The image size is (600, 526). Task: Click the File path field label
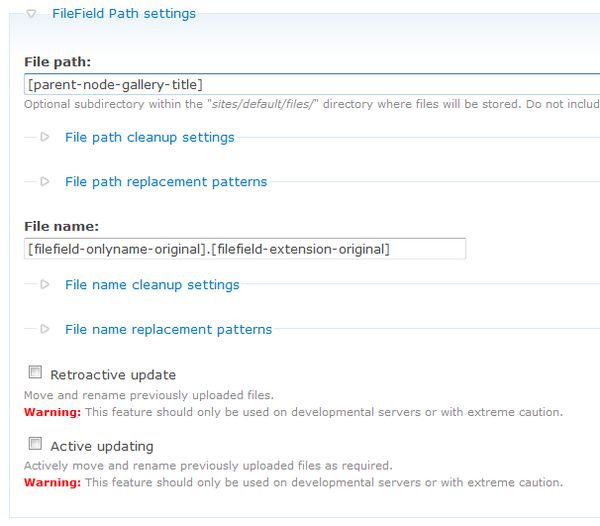click(x=58, y=62)
